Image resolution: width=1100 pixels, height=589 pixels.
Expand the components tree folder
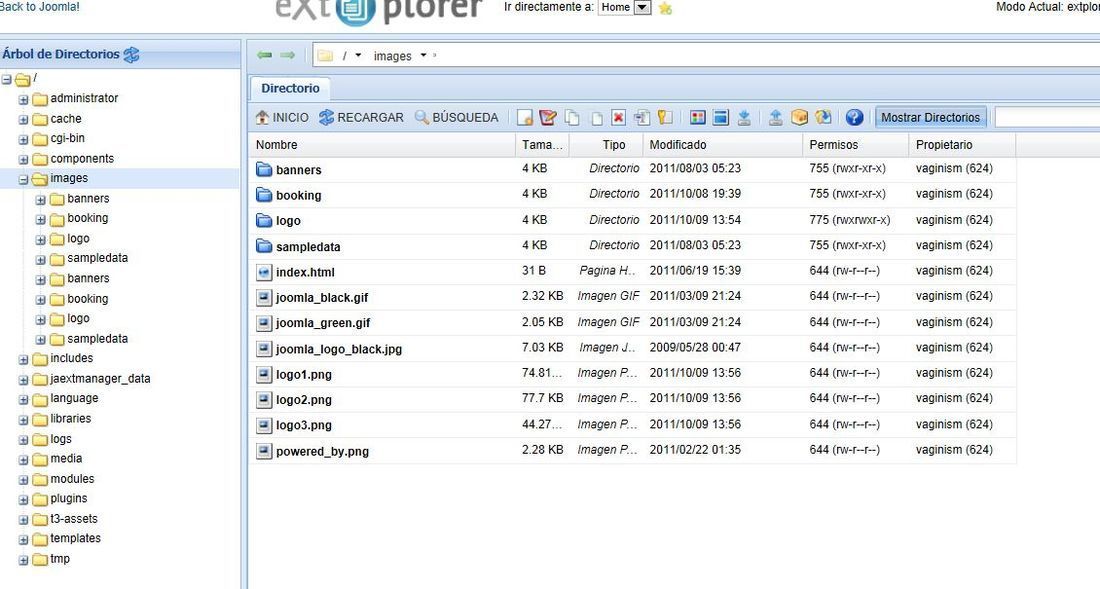pyautogui.click(x=23, y=160)
